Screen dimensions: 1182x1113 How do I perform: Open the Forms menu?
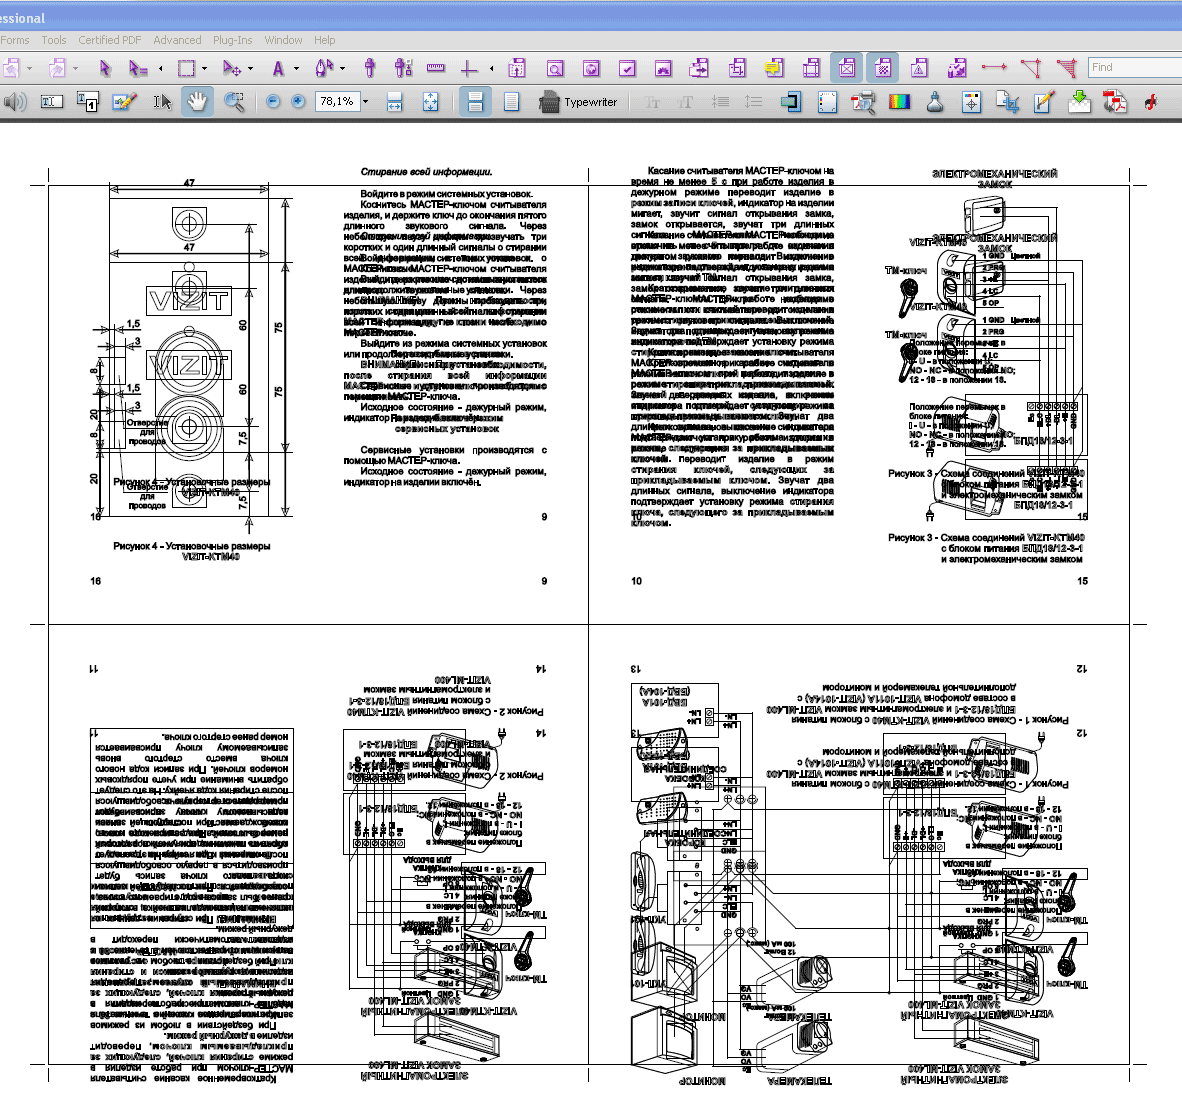tap(15, 40)
